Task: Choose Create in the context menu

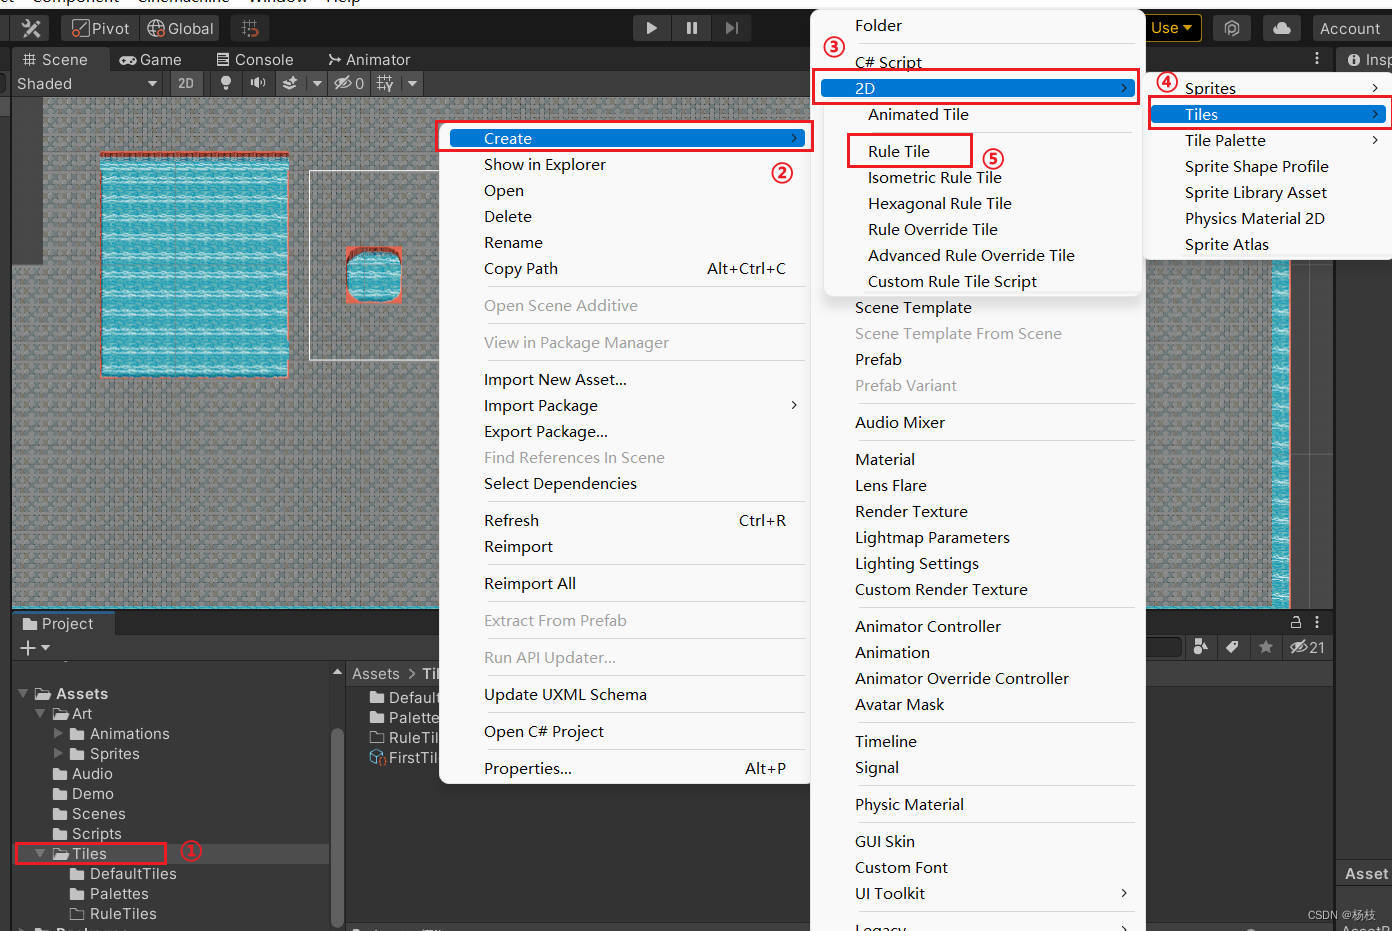Action: pos(625,138)
